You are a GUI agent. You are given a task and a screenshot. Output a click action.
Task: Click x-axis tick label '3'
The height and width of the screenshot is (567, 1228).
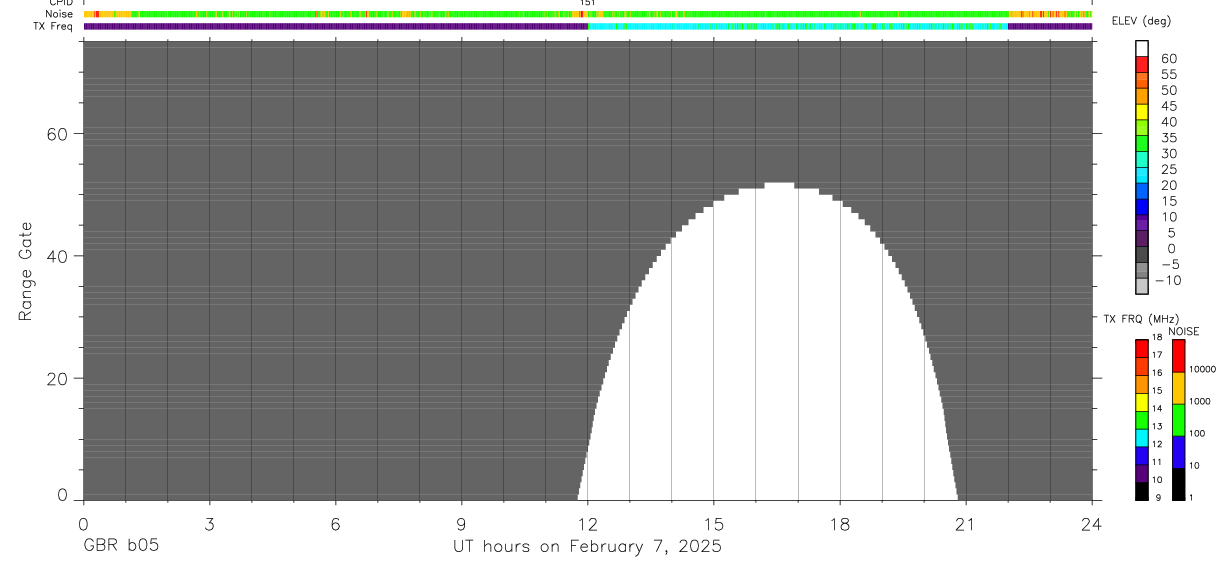tap(209, 524)
